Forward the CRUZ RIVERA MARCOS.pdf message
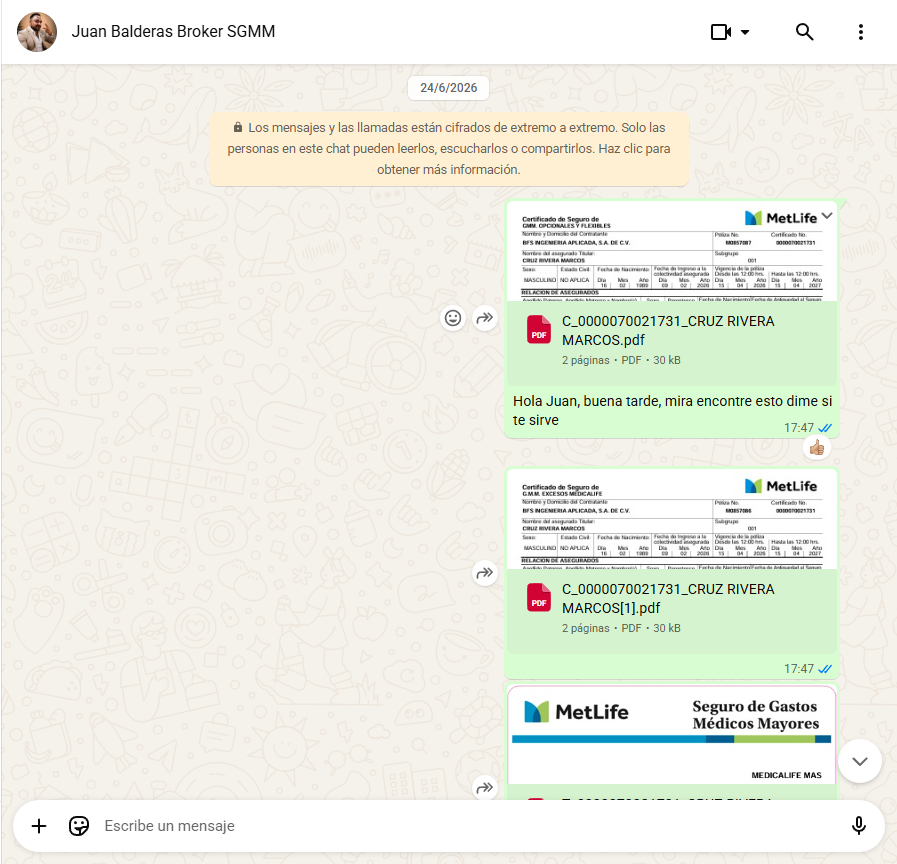This screenshot has height=864, width=897. (485, 318)
